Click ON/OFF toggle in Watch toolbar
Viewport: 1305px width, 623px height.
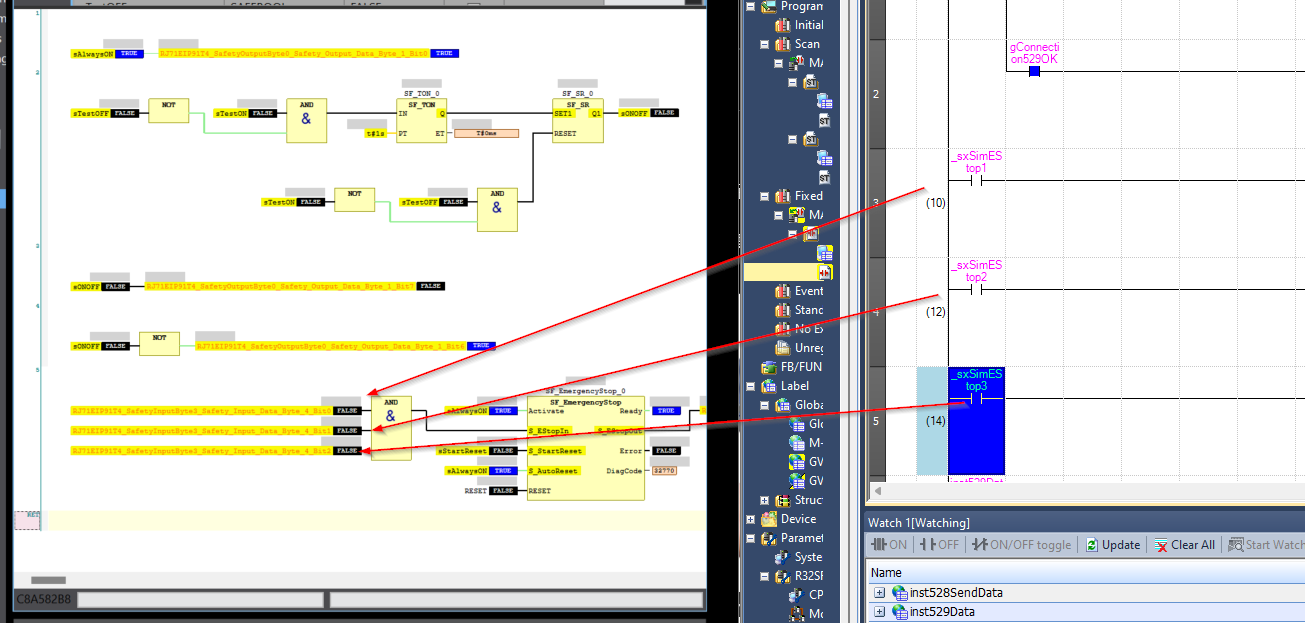click(1021, 545)
